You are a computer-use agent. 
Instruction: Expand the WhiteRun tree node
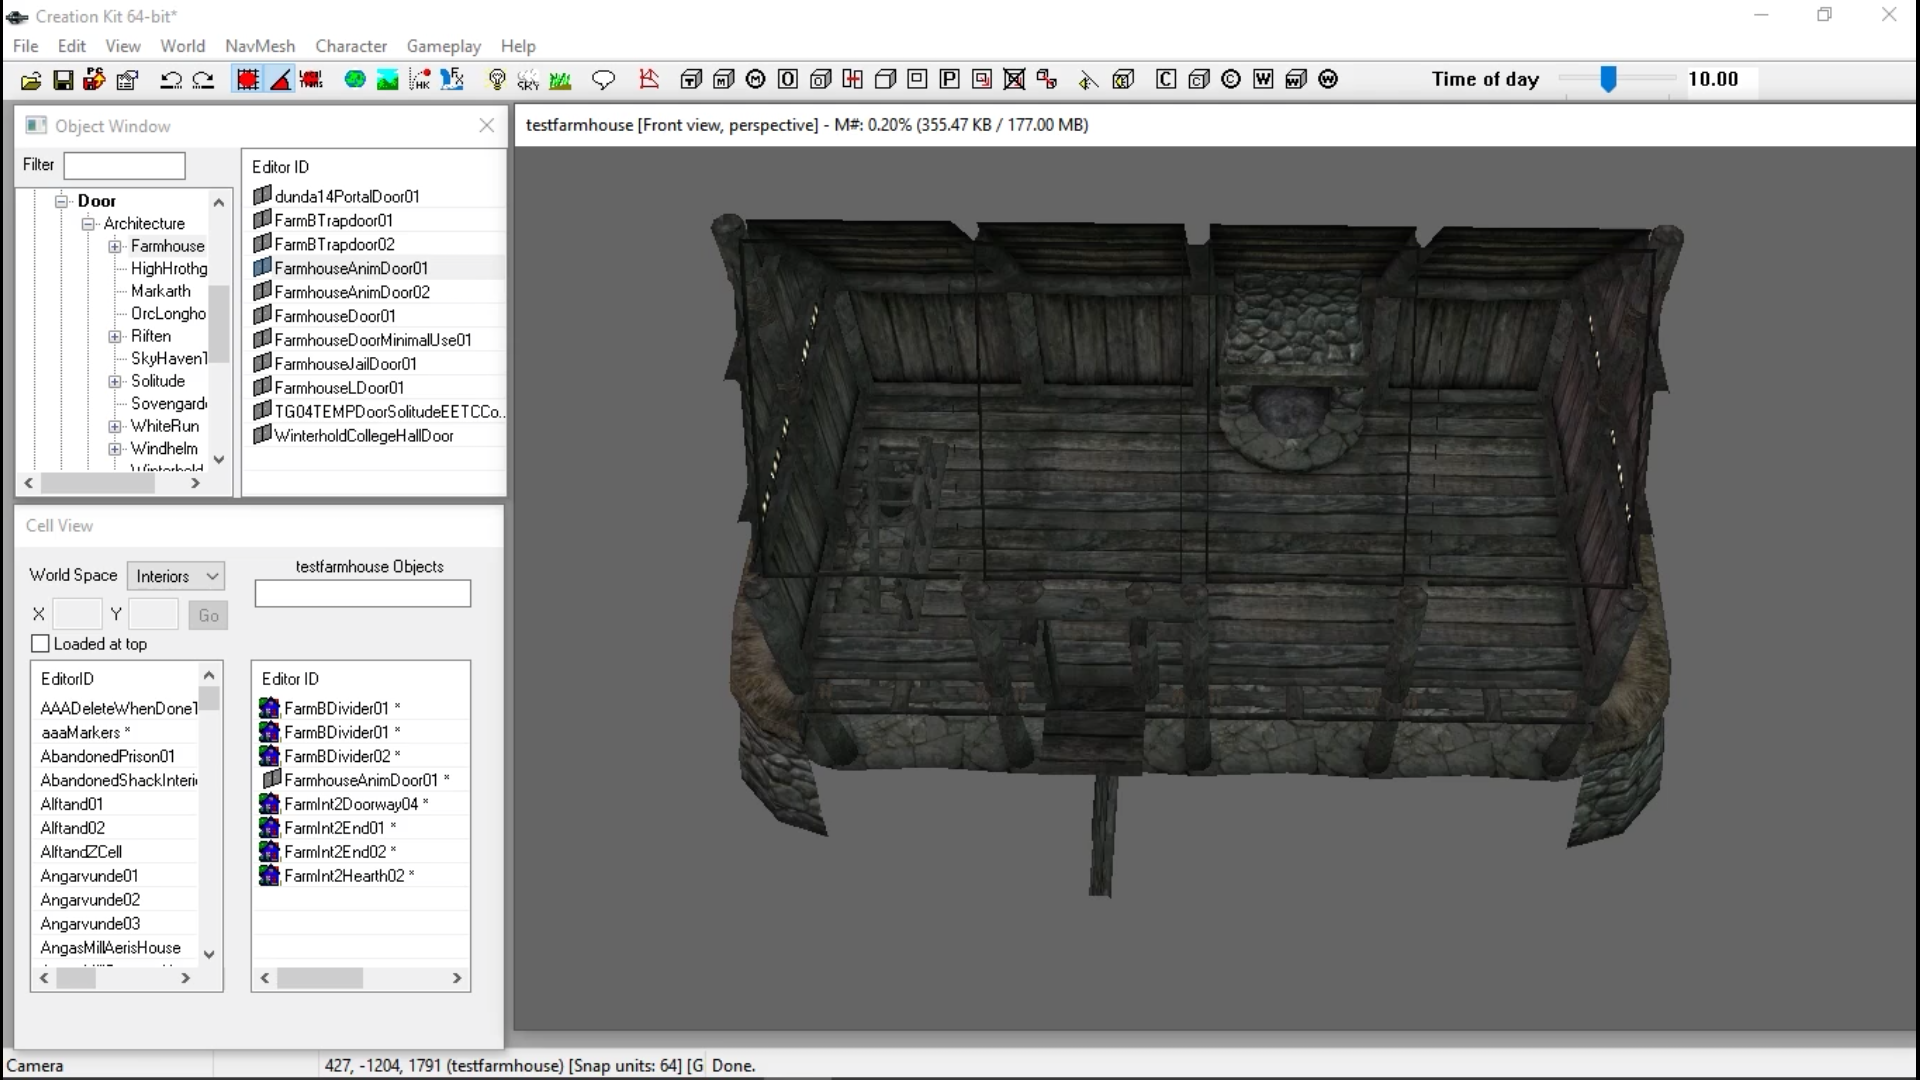[x=115, y=426]
